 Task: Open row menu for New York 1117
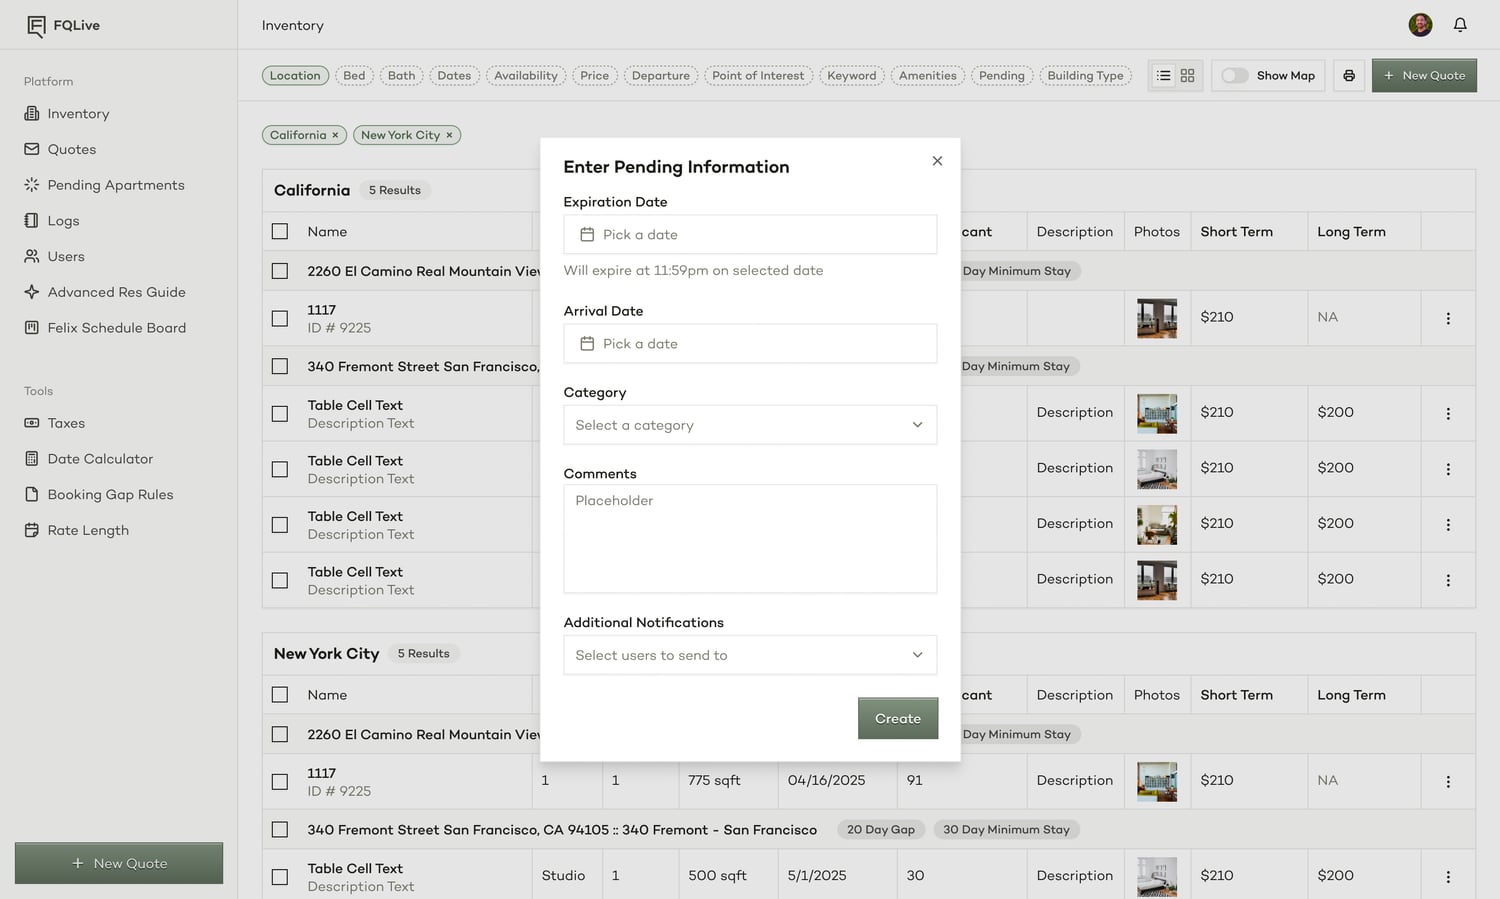pos(1448,782)
